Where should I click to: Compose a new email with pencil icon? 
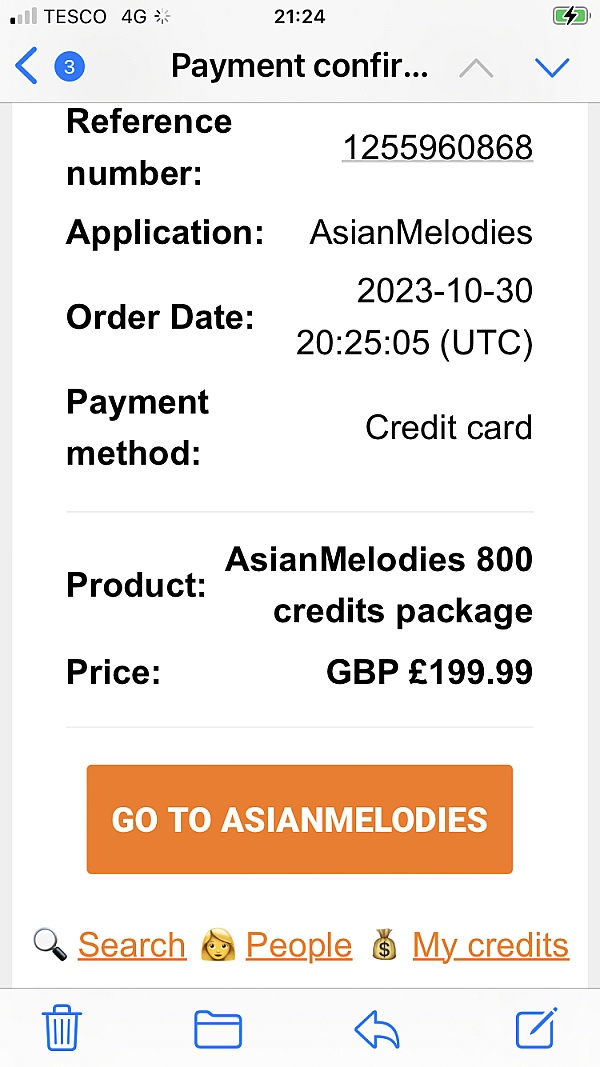point(535,1028)
